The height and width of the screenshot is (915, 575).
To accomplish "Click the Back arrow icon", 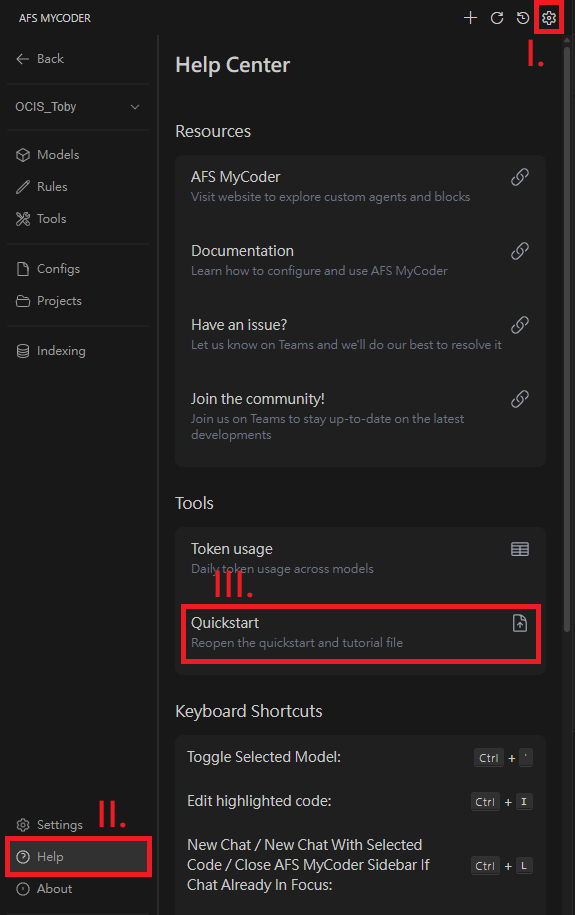I will pyautogui.click(x=23, y=59).
